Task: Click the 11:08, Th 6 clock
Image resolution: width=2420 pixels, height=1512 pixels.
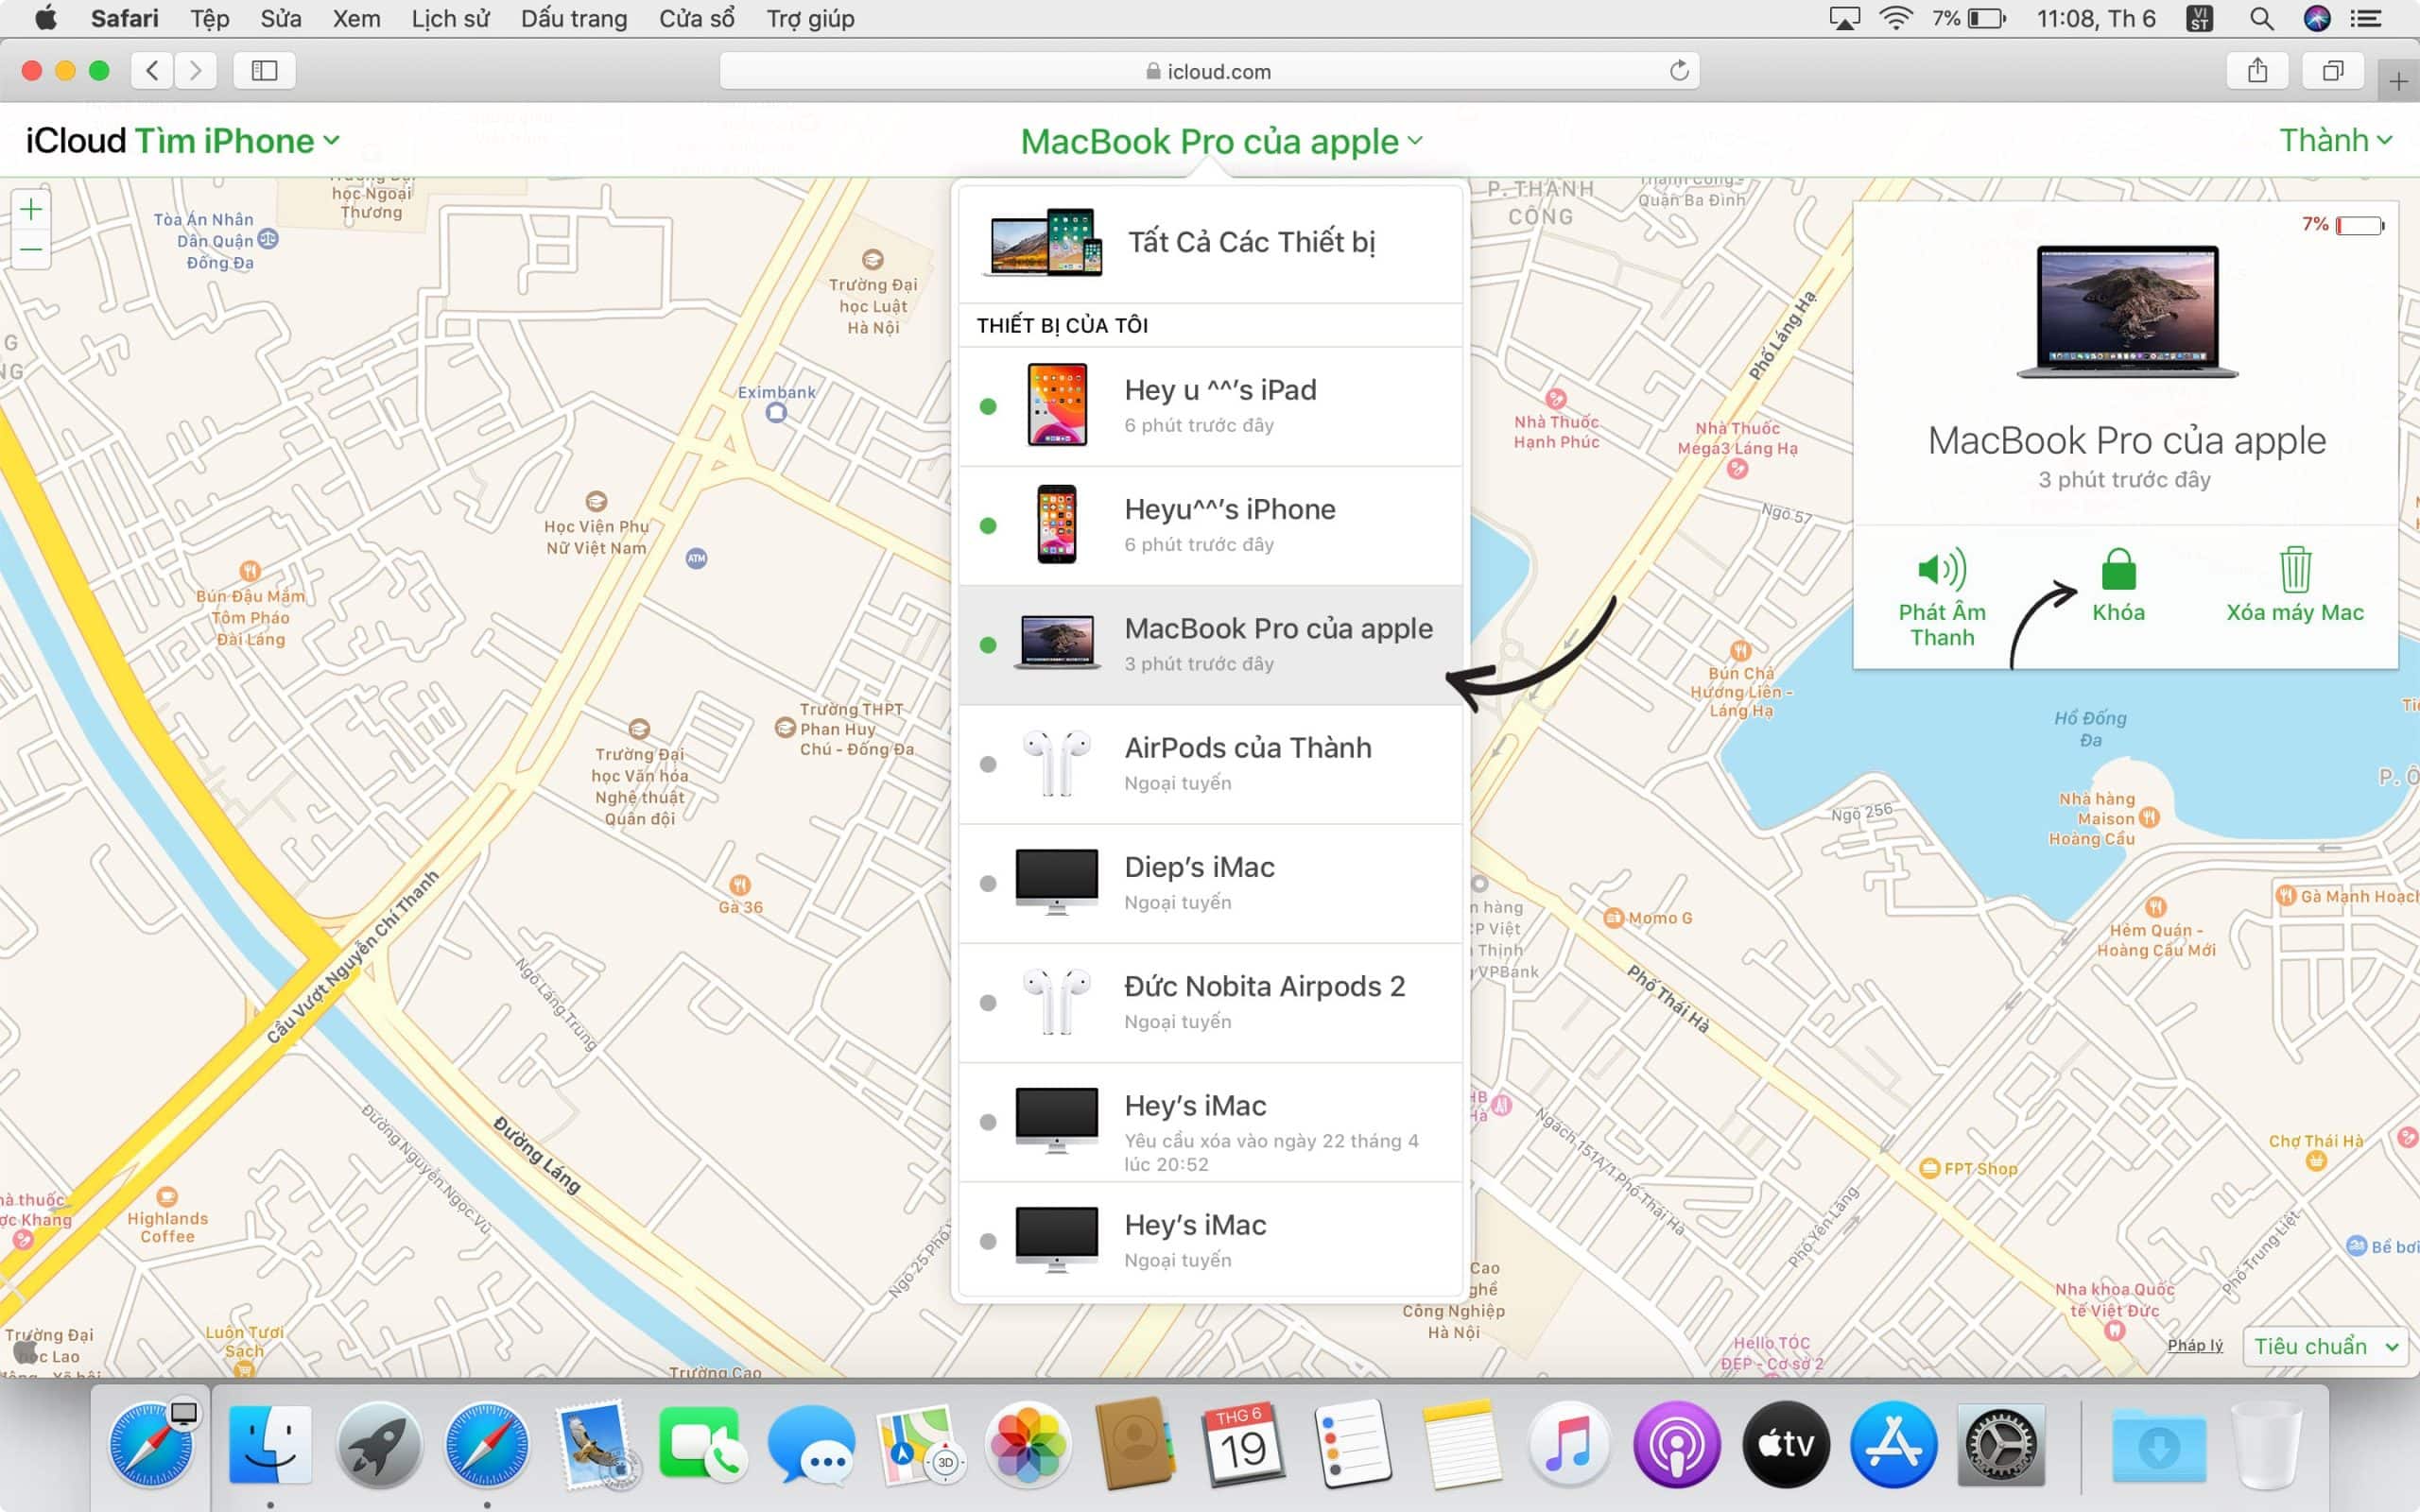Action: (x=2096, y=18)
